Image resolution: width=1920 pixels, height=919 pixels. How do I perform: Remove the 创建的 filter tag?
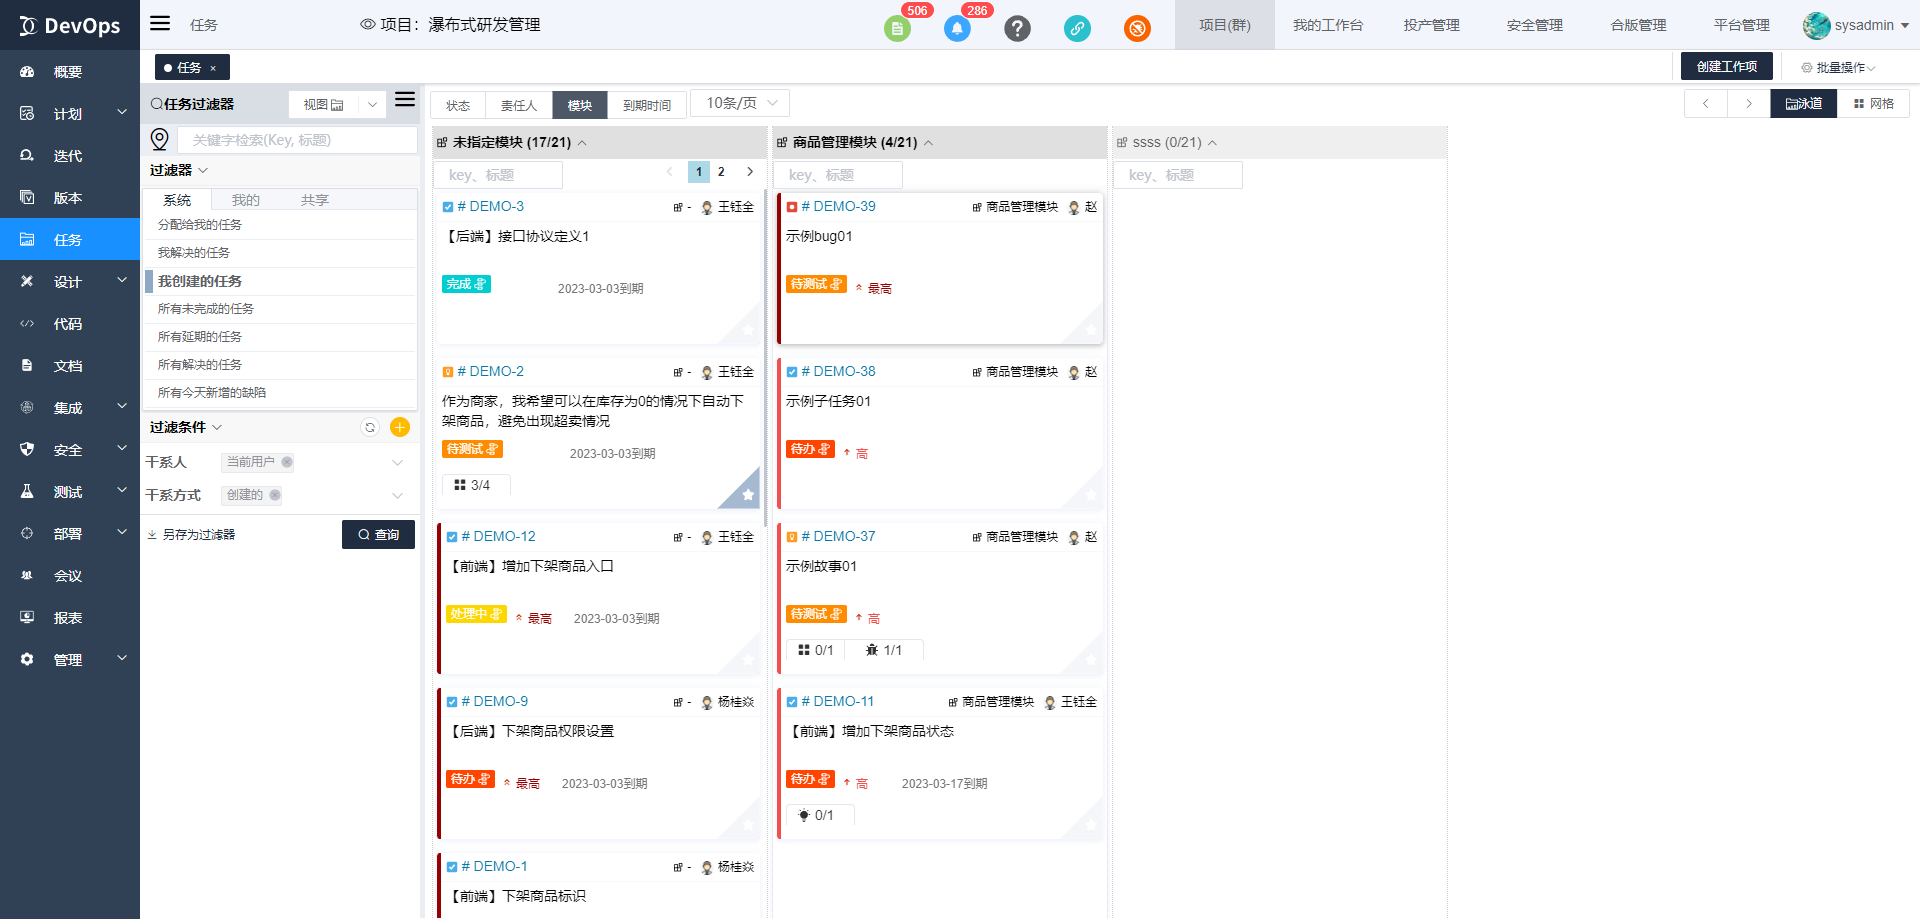(275, 495)
